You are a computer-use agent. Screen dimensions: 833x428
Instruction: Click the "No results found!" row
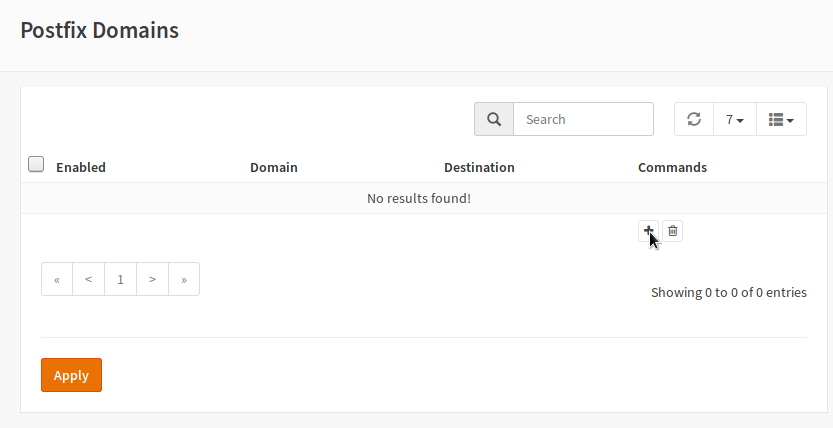click(x=419, y=198)
